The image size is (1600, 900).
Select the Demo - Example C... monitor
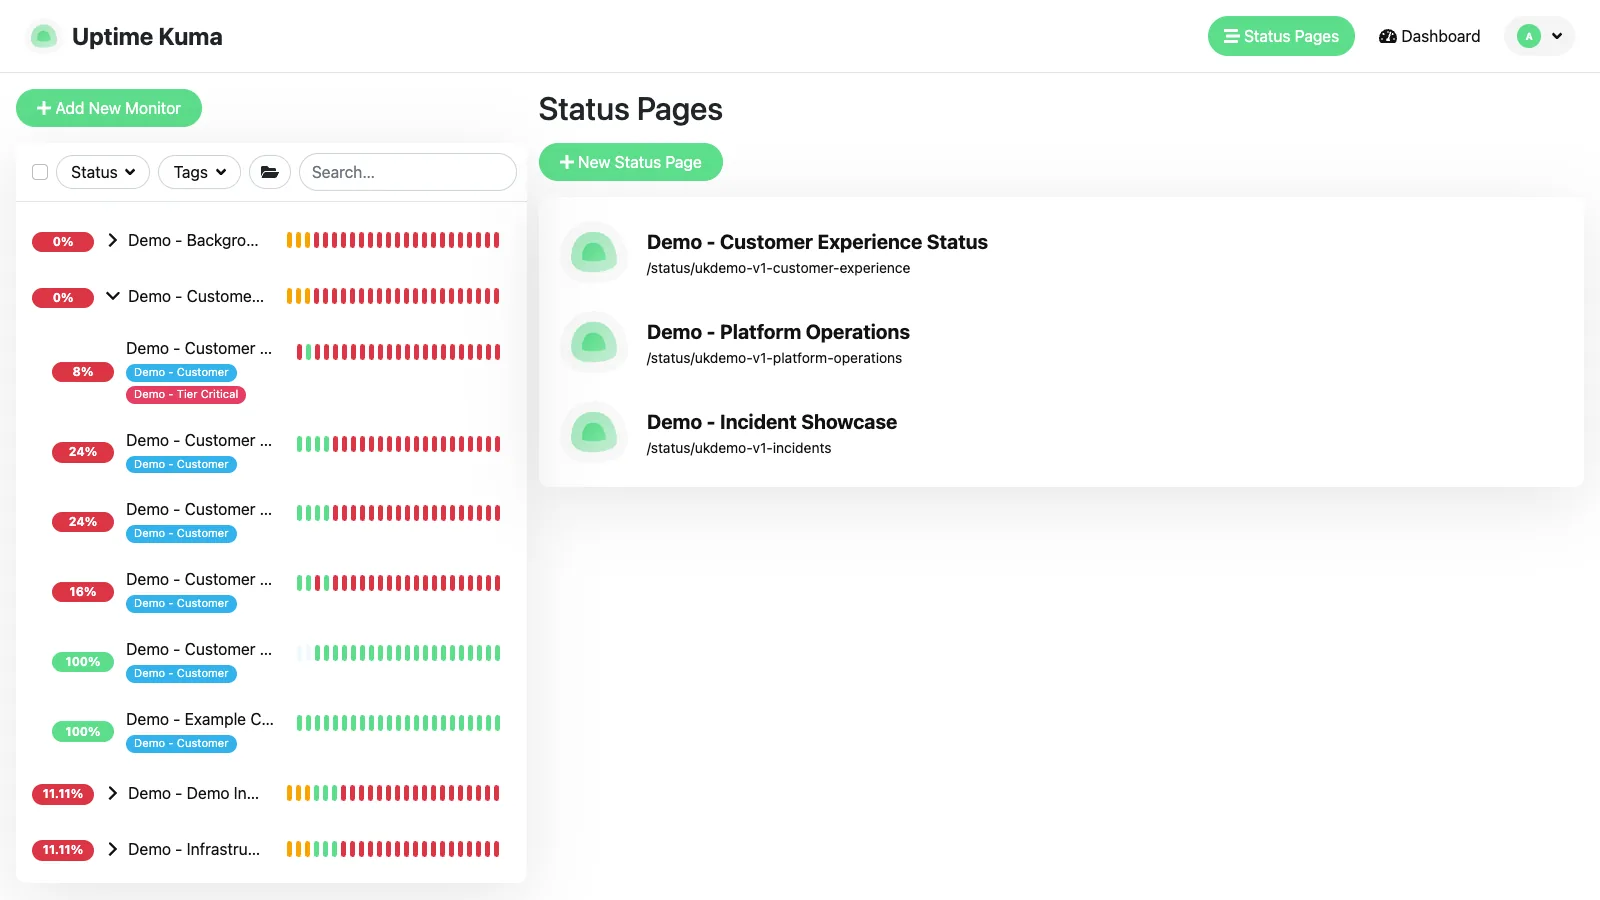200,719
